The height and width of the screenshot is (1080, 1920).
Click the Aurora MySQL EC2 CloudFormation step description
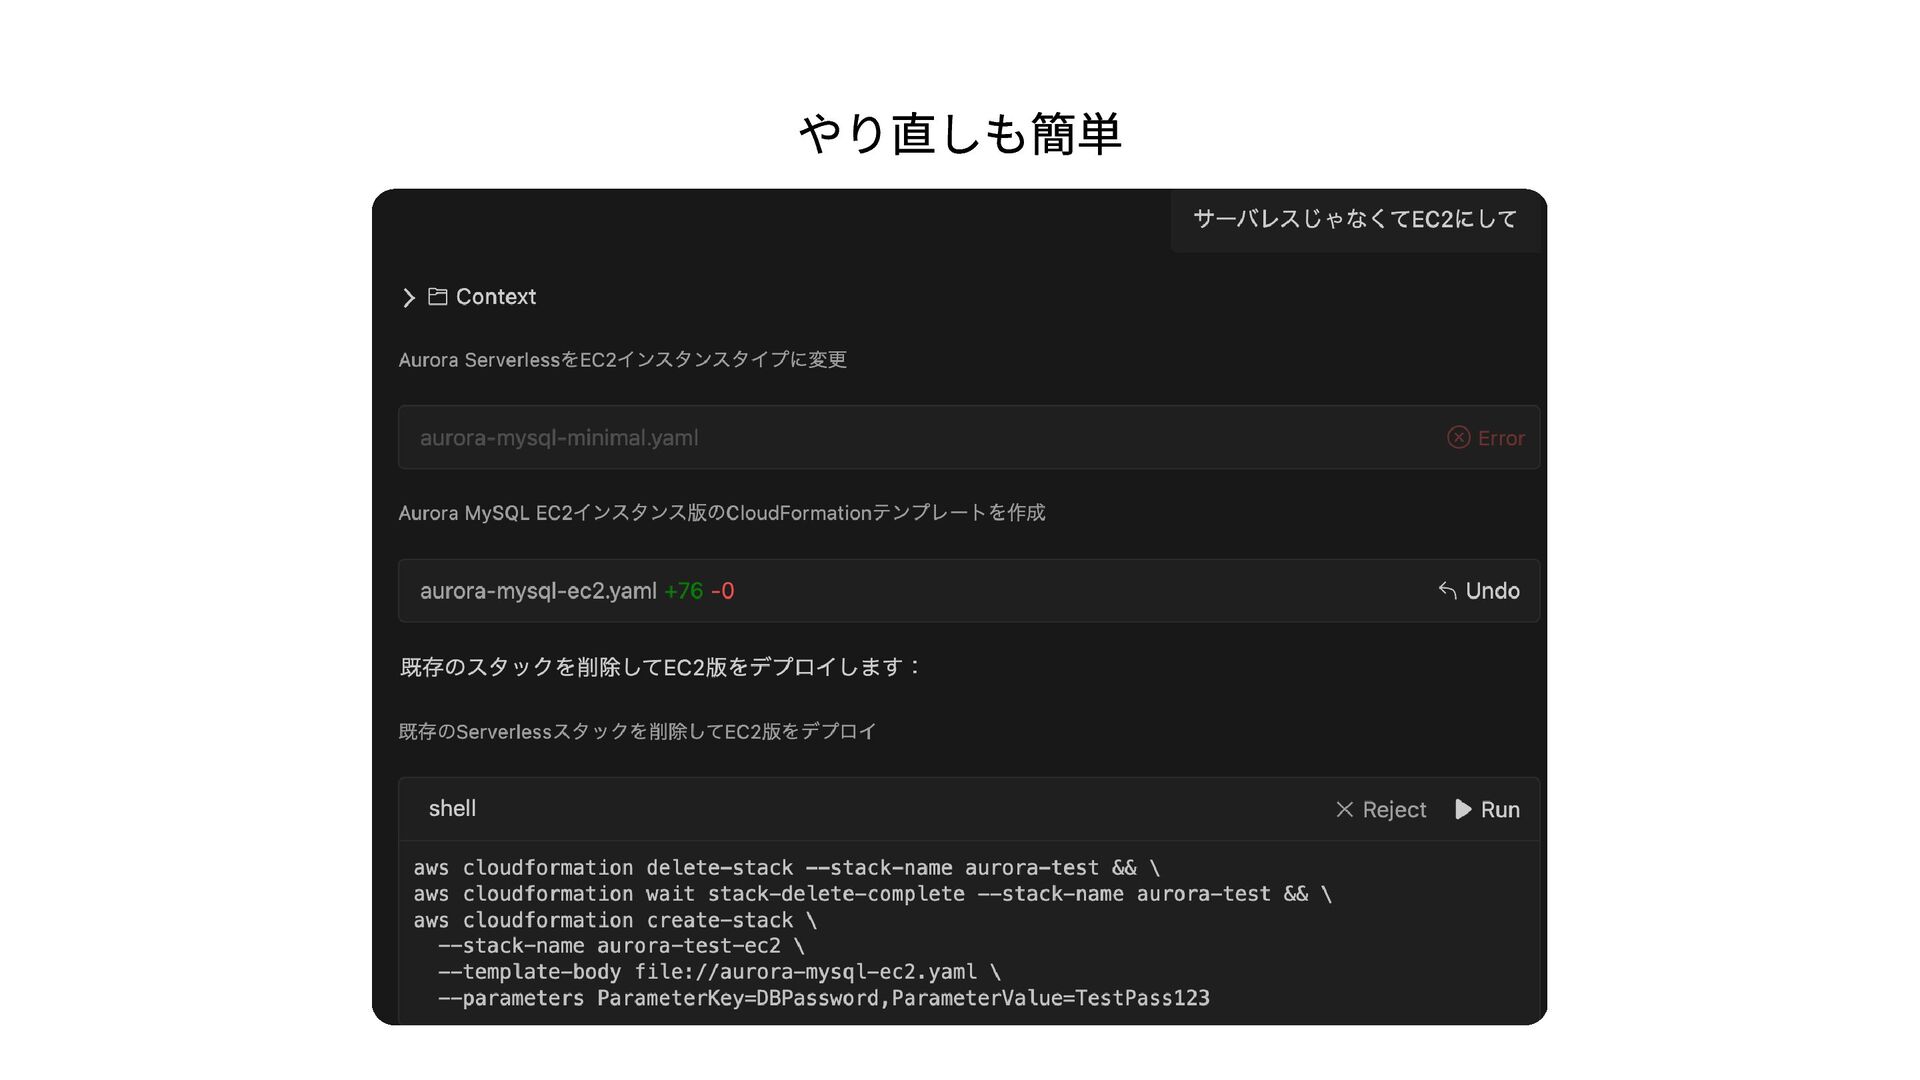[x=721, y=513]
